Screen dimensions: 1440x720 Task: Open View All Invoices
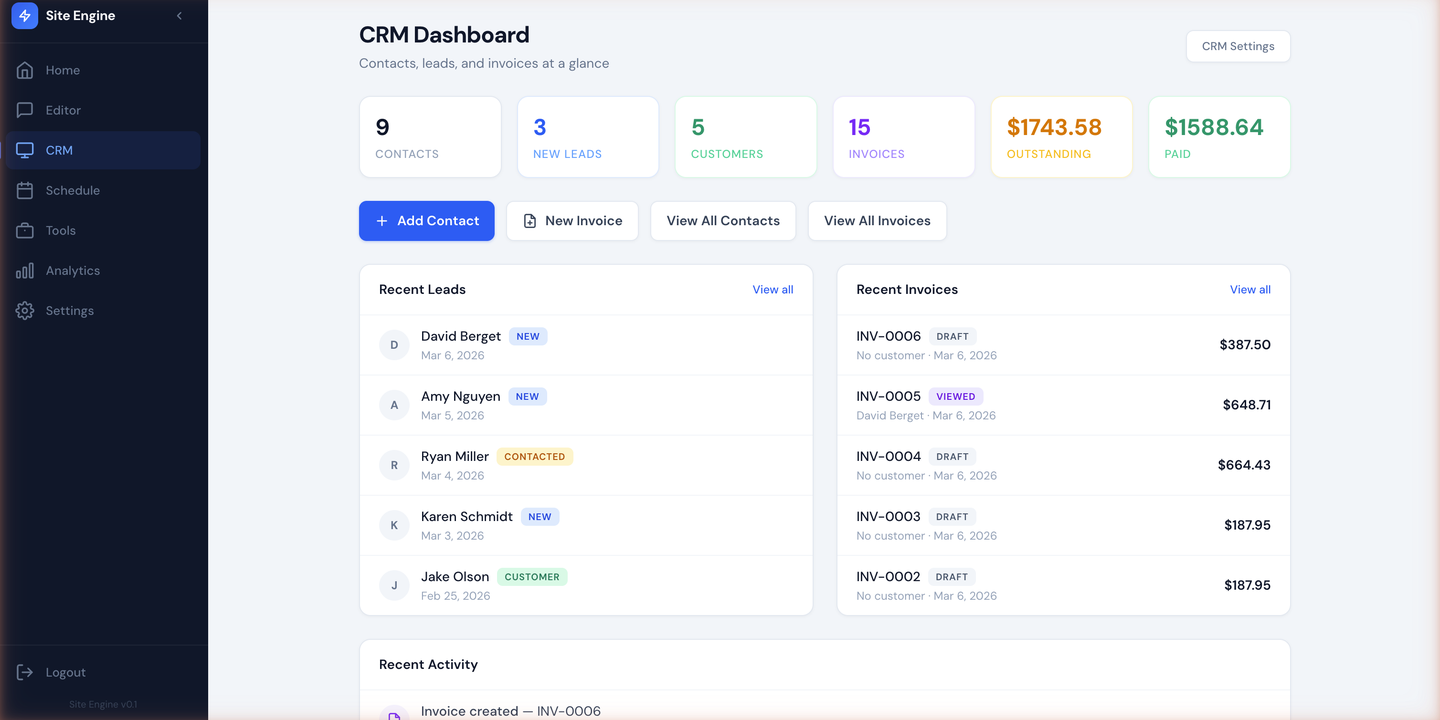coord(877,220)
